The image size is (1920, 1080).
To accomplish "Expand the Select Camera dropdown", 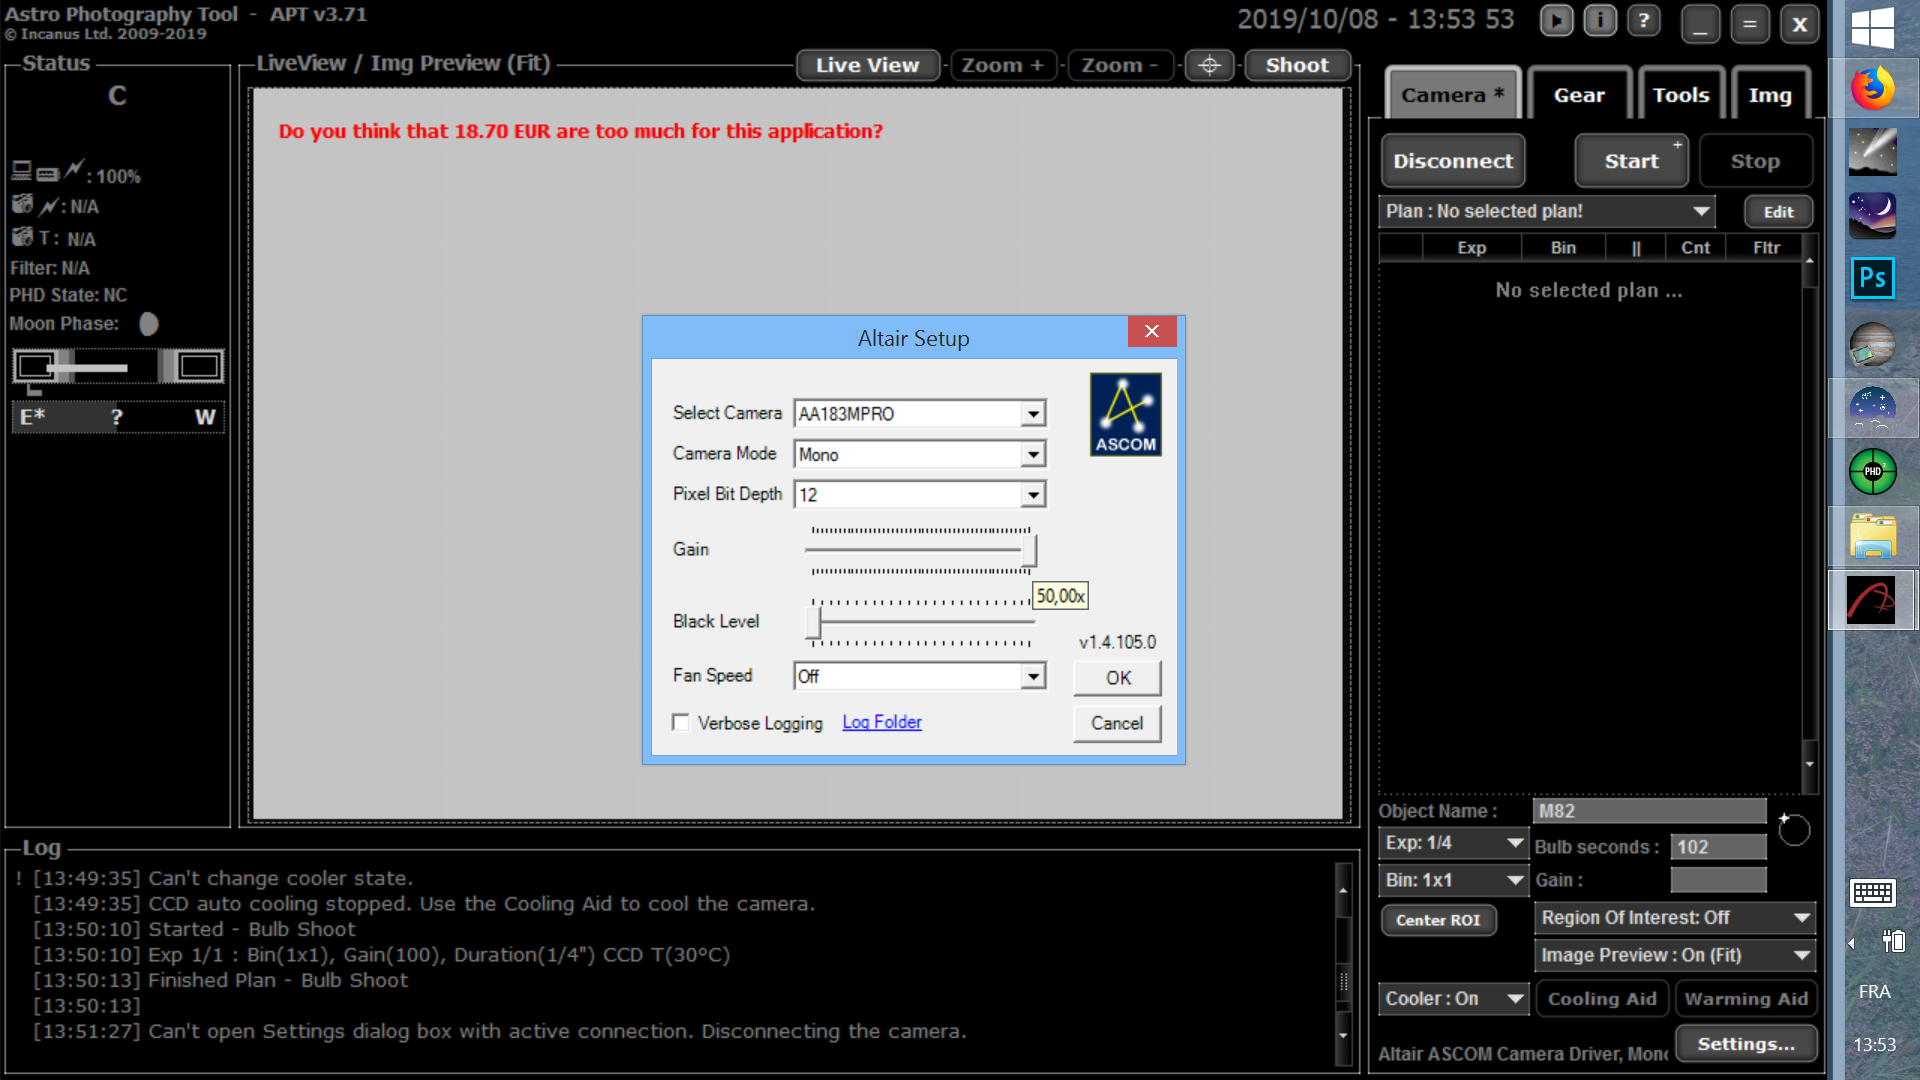I will [1033, 414].
